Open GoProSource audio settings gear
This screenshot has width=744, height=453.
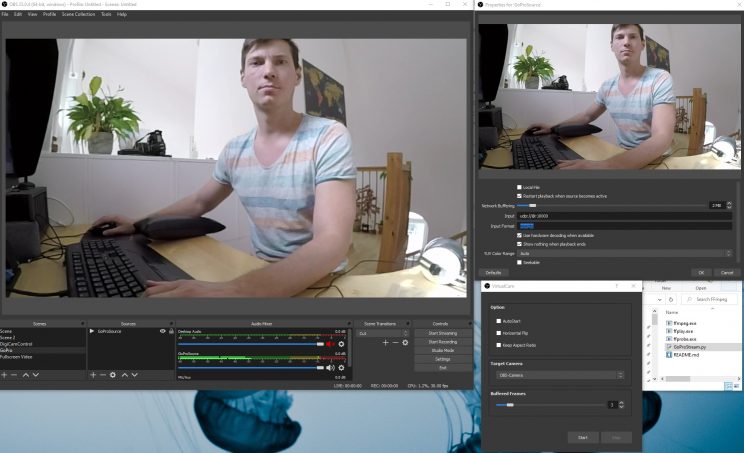tap(341, 368)
